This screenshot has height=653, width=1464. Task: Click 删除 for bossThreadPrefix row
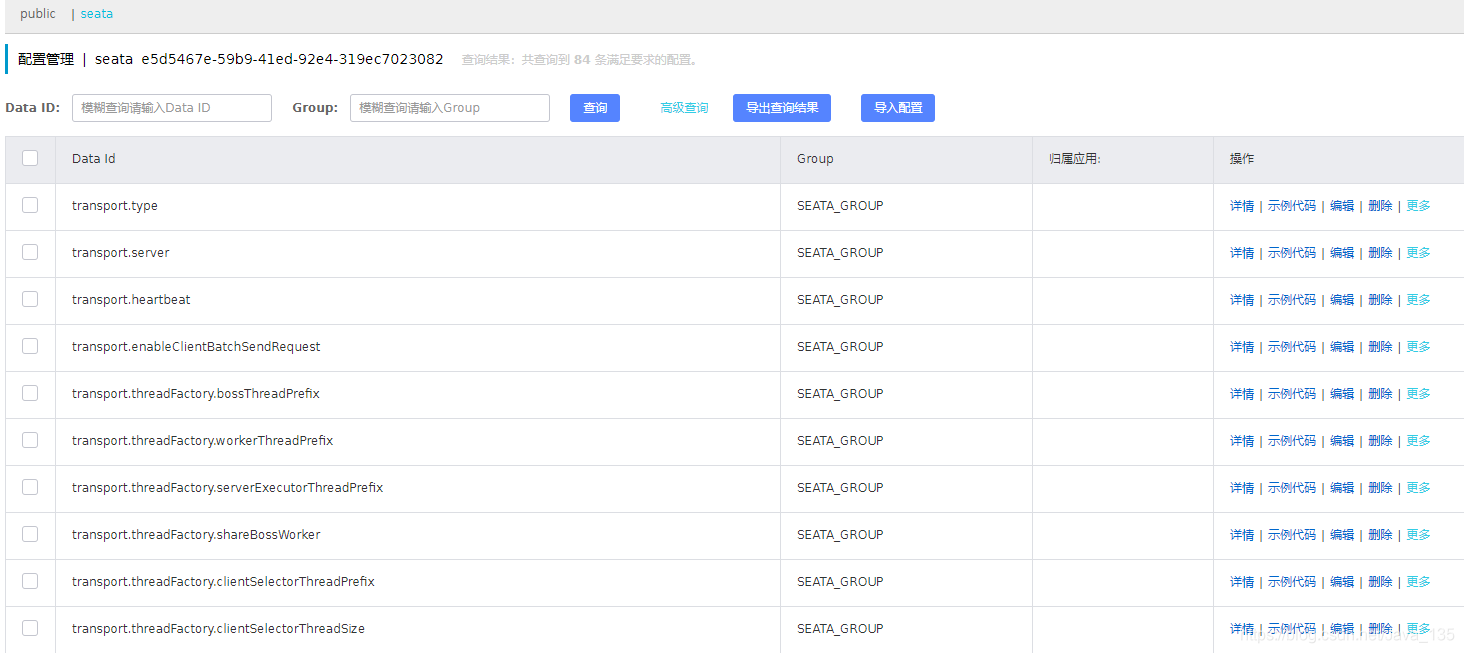pos(1380,394)
